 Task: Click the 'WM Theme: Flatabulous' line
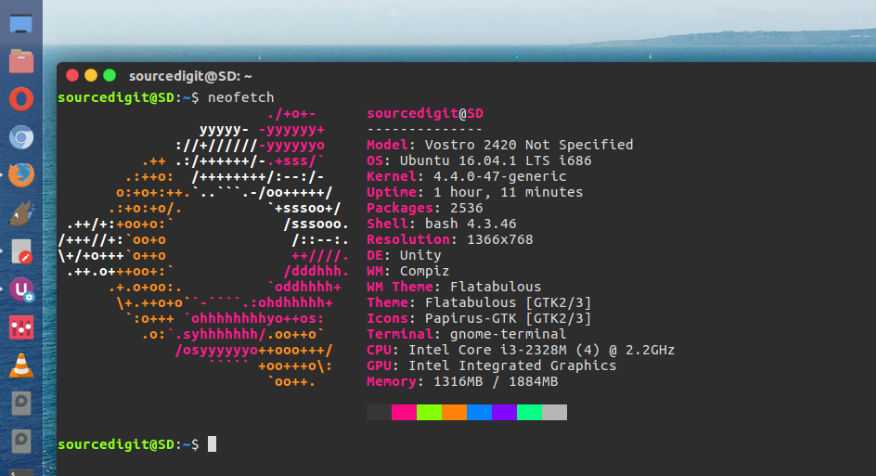click(x=454, y=287)
